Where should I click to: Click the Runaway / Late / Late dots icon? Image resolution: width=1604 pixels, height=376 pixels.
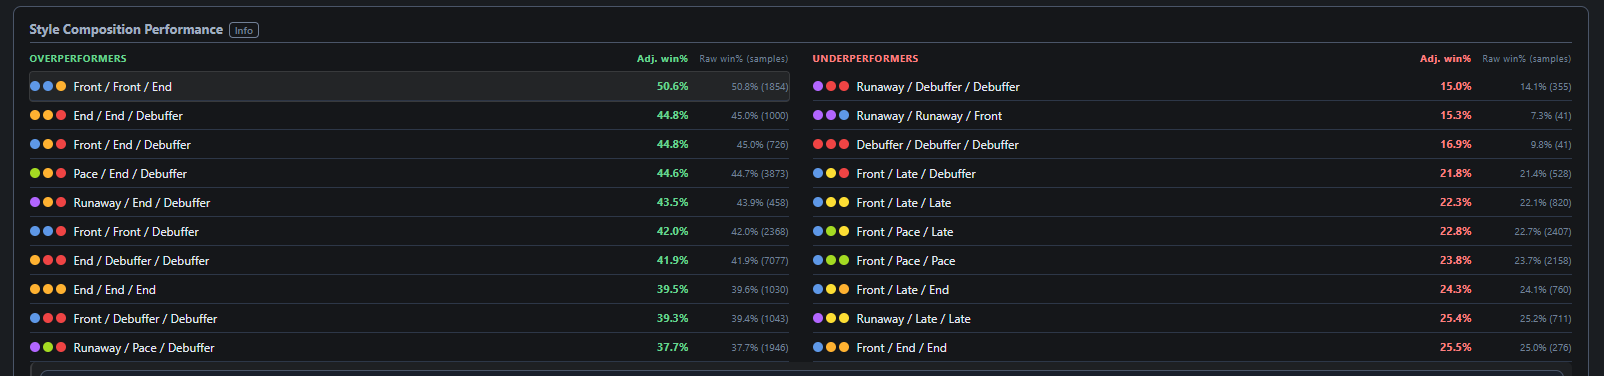(x=831, y=319)
